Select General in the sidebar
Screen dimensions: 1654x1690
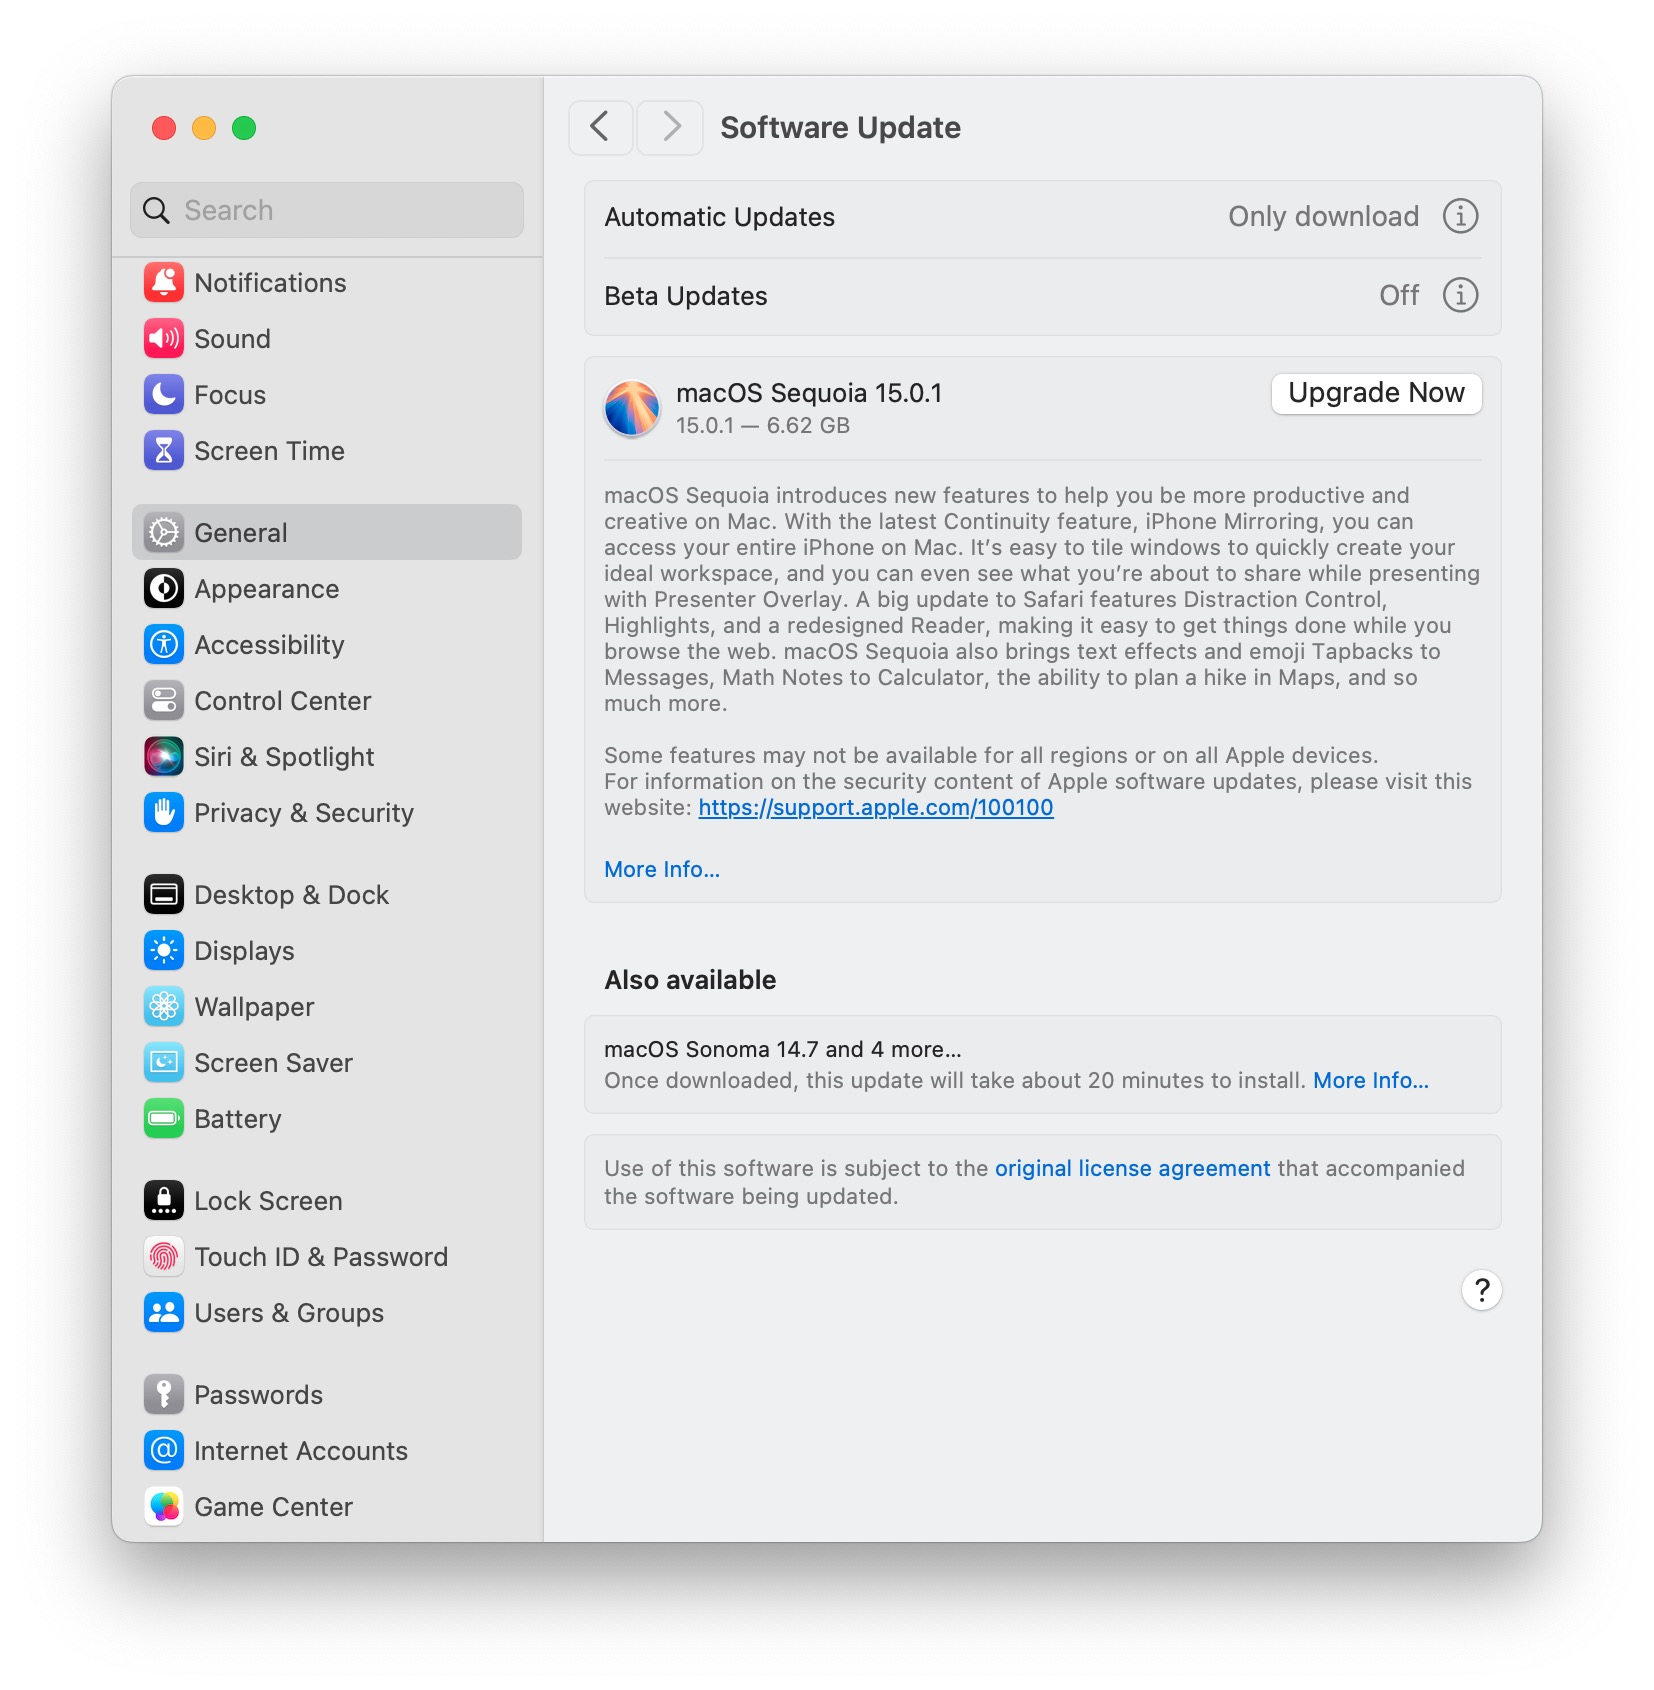[239, 532]
